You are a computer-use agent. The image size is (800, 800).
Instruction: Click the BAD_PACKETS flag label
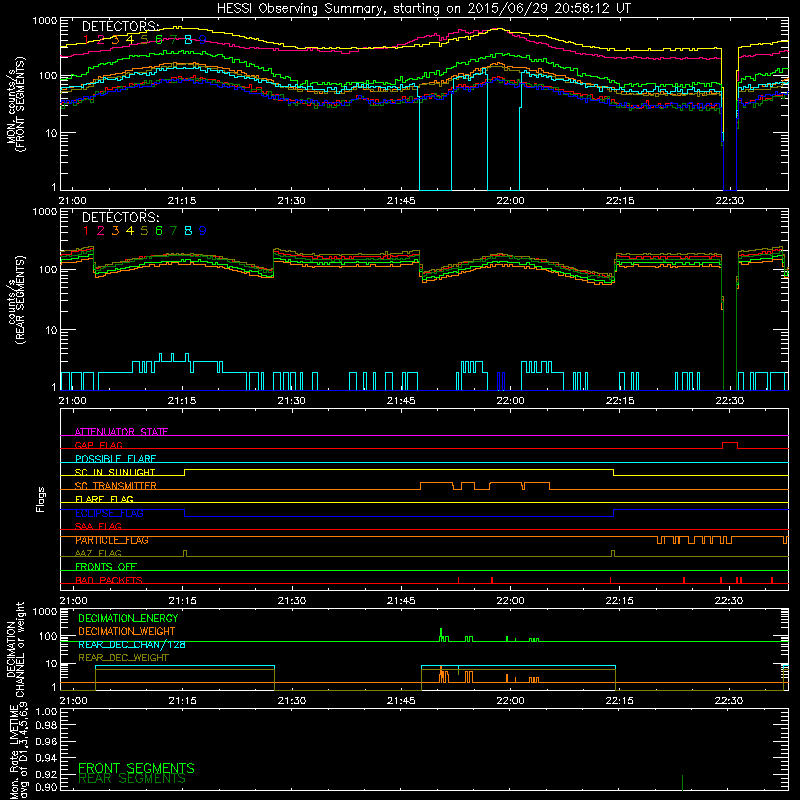[x=109, y=580]
